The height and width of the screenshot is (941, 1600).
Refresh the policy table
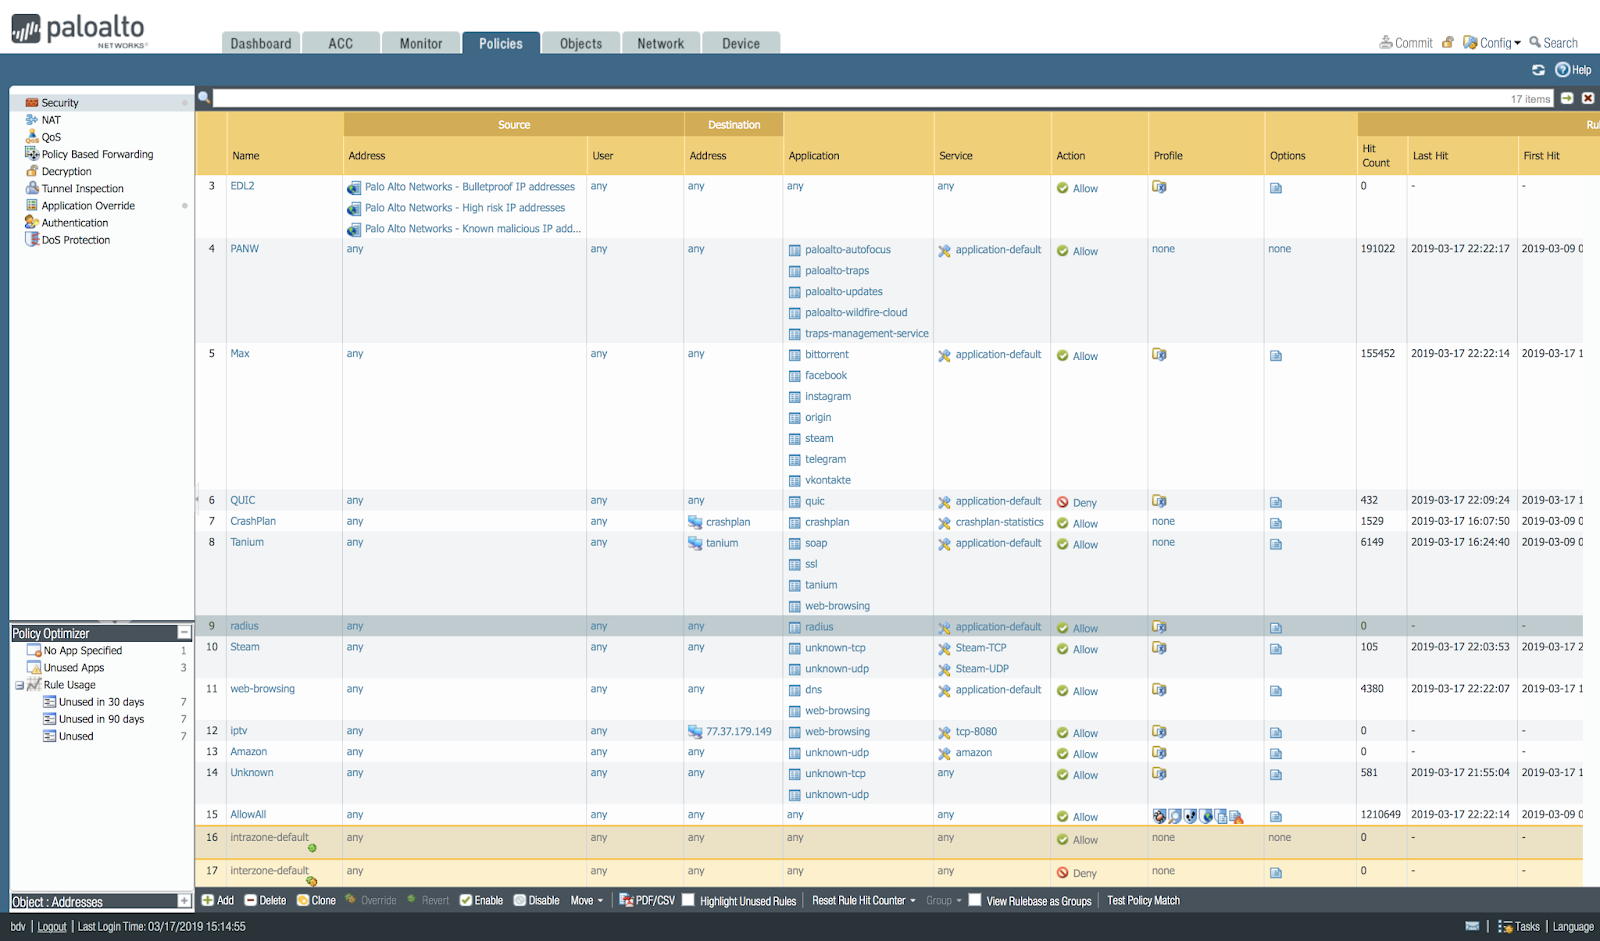pyautogui.click(x=1538, y=70)
